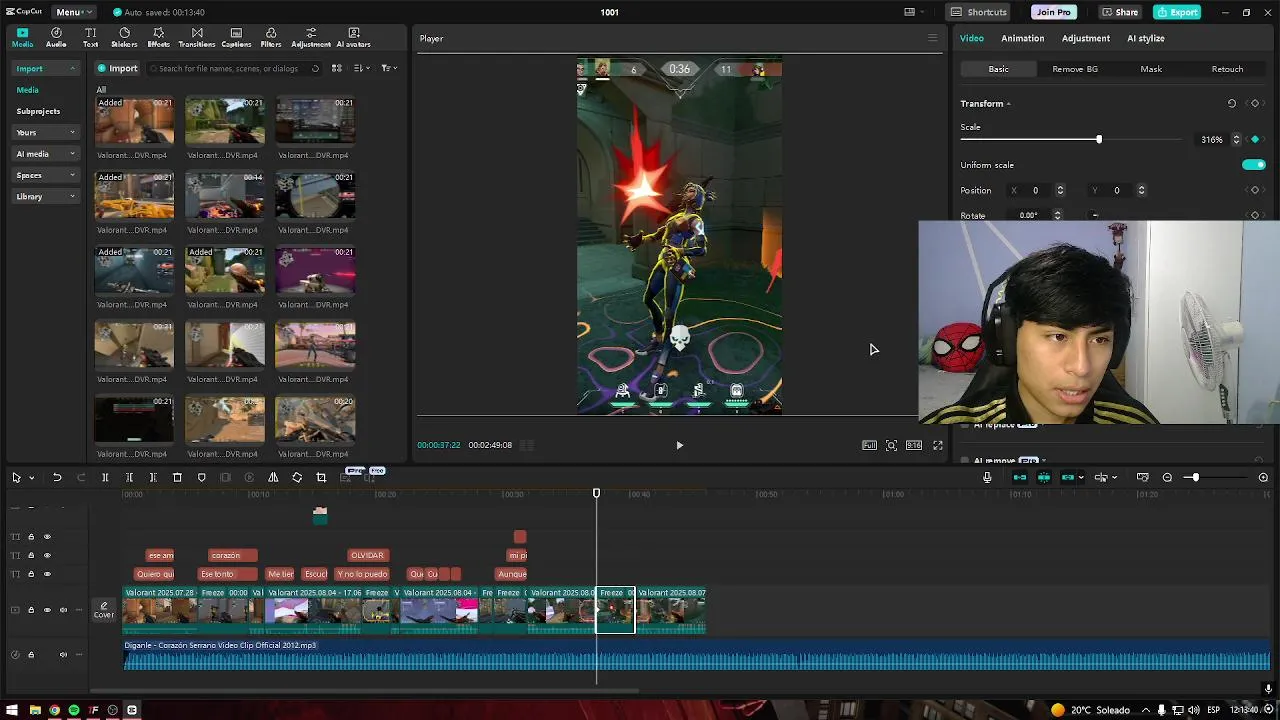Open the Menu dropdown
The width and height of the screenshot is (1280, 720).
(x=74, y=12)
